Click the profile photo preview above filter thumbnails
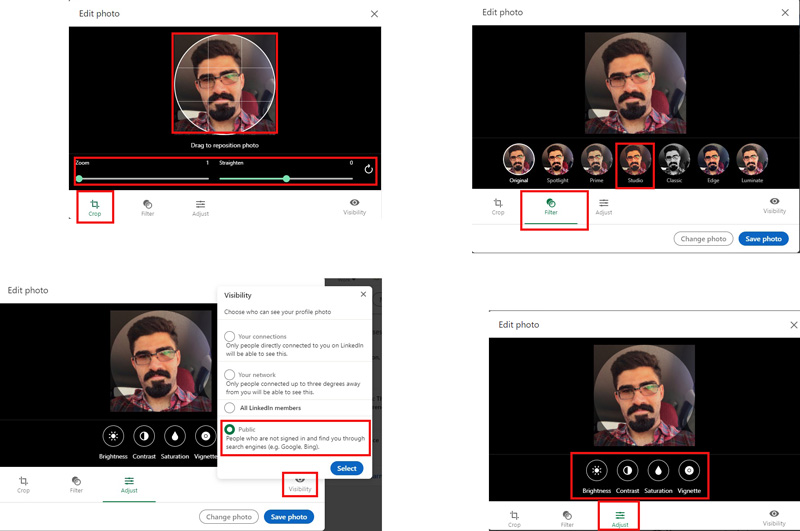Screen dimensions: 800x531 tap(635, 83)
